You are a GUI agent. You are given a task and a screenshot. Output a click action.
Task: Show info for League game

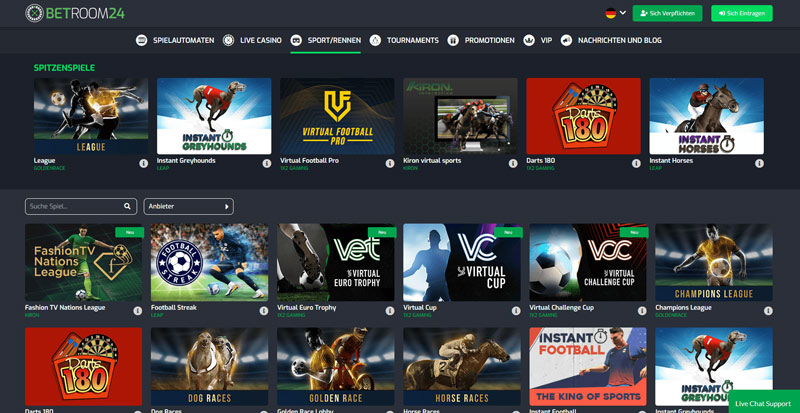pyautogui.click(x=143, y=163)
